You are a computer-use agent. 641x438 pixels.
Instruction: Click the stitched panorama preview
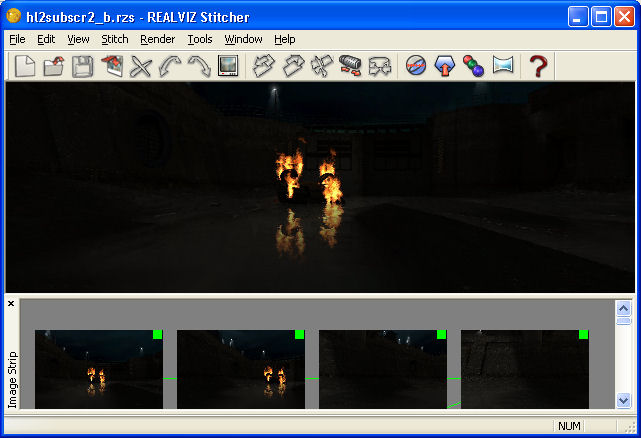[320, 187]
